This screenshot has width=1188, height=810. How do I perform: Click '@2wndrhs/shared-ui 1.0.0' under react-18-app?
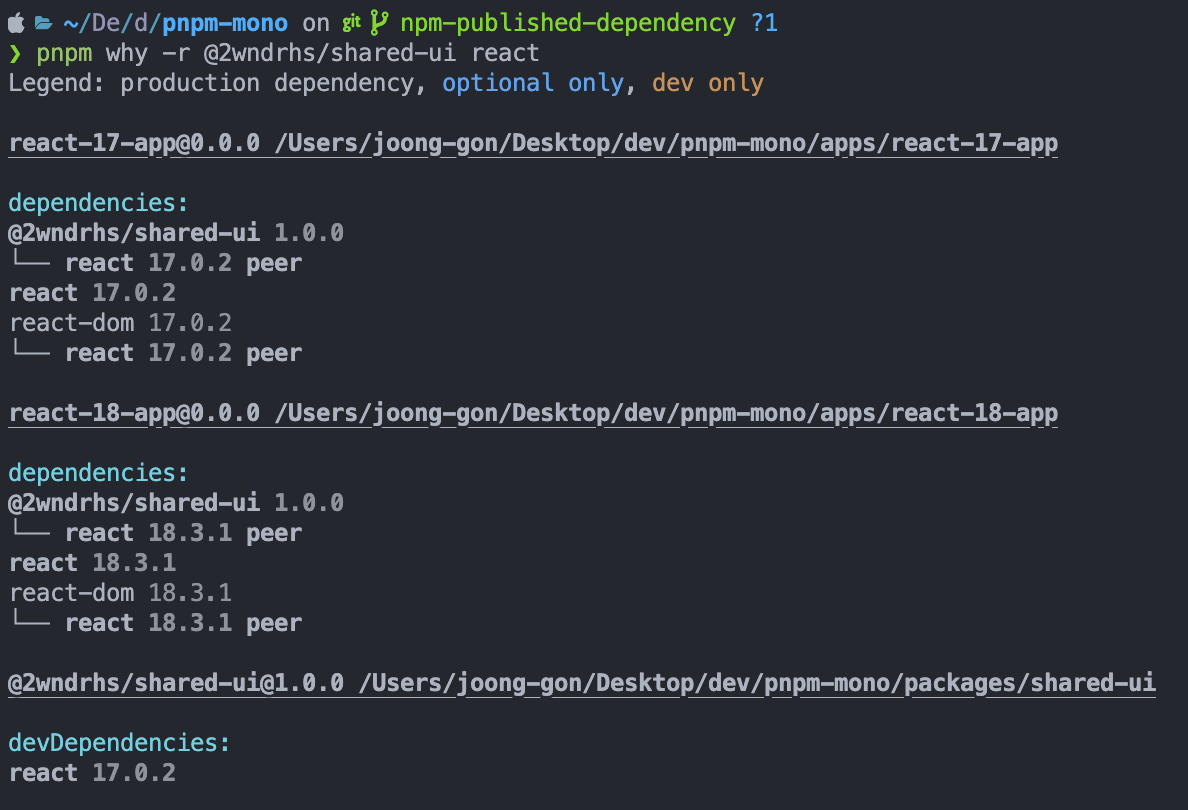(176, 502)
